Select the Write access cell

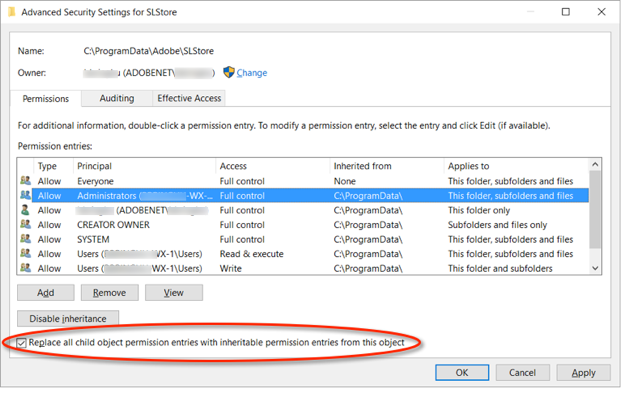(230, 269)
